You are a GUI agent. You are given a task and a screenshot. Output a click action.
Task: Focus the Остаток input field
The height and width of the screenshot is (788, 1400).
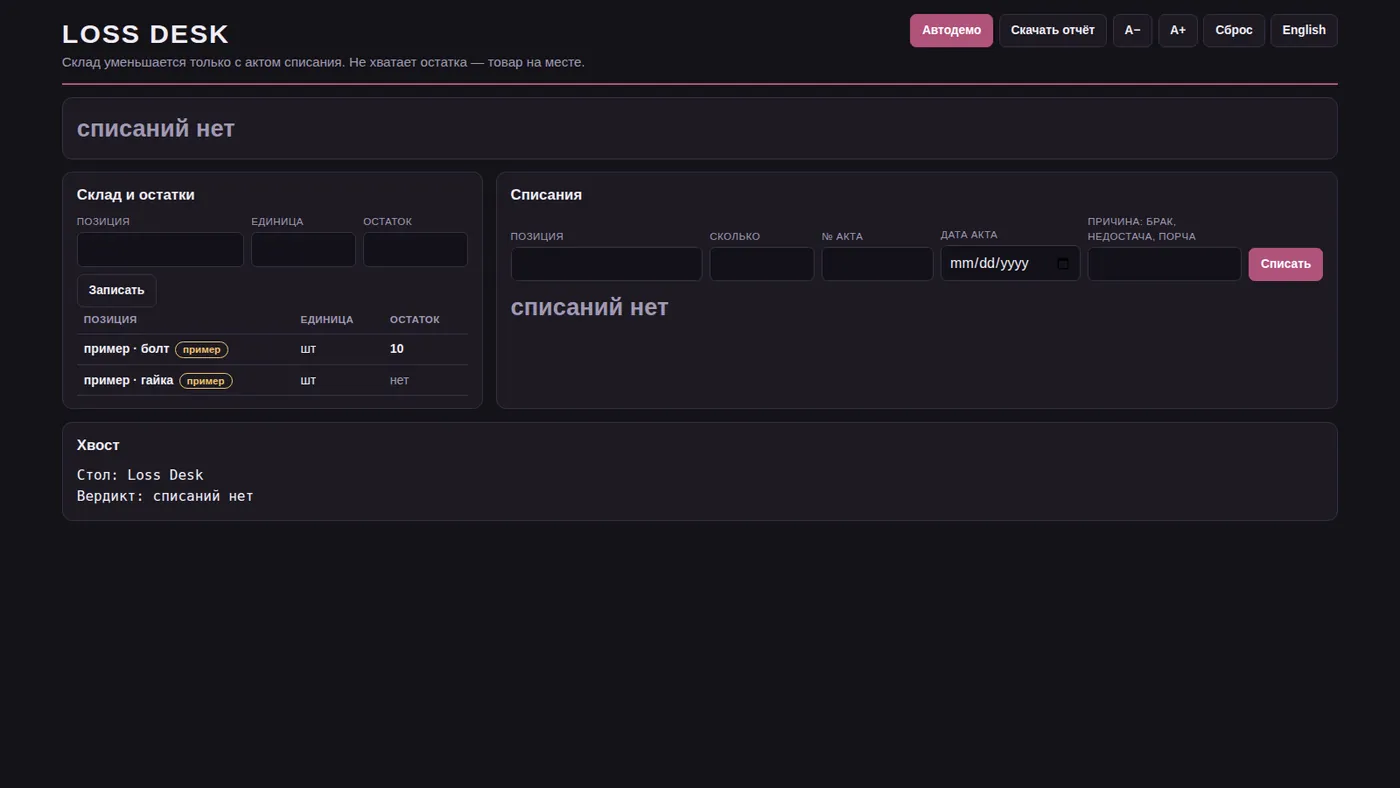pos(415,250)
